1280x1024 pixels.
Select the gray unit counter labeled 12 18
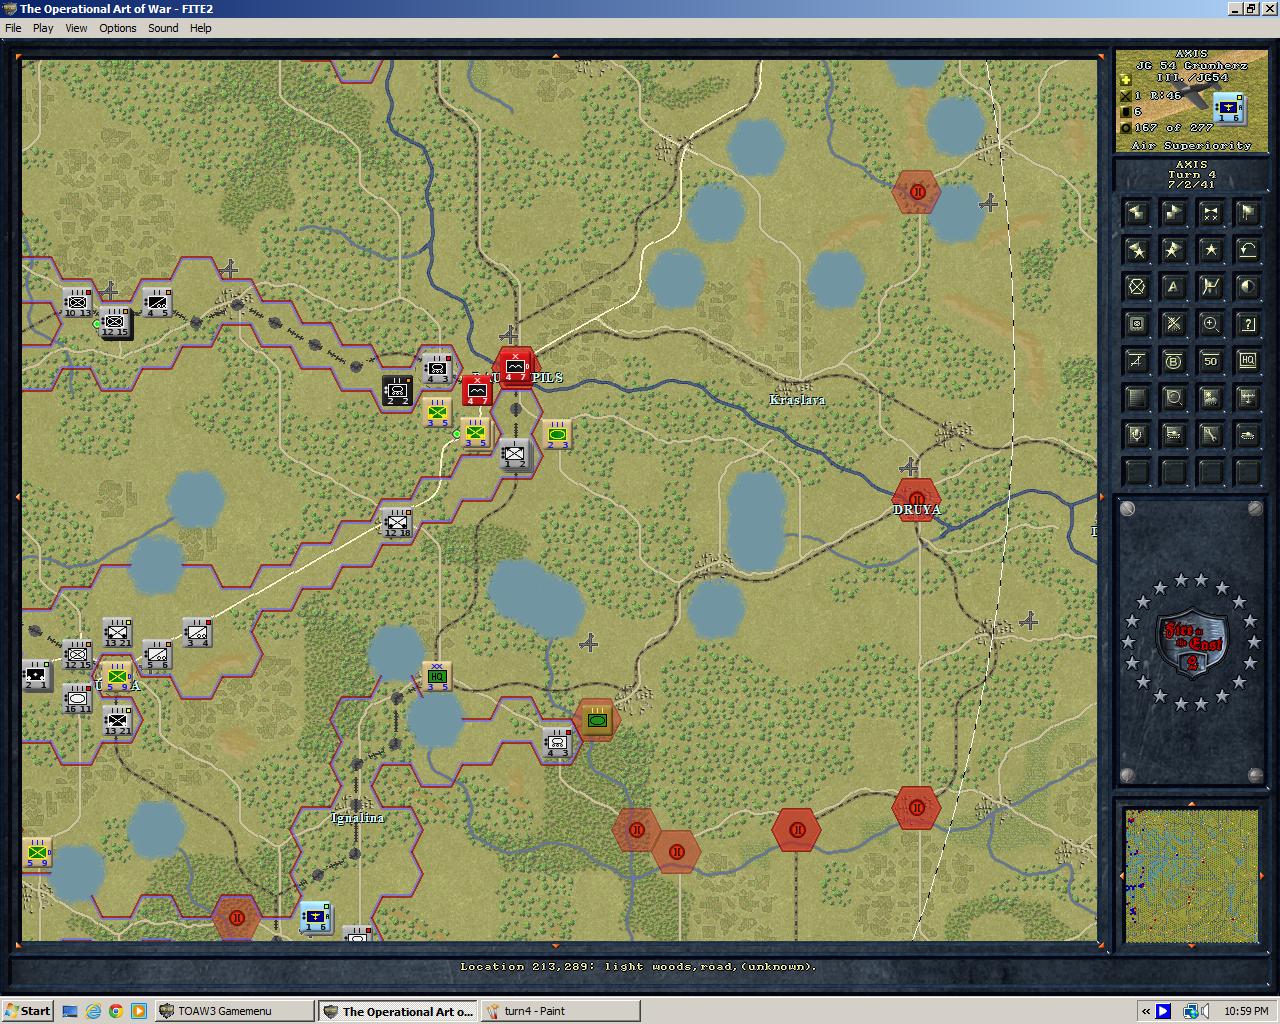click(398, 523)
